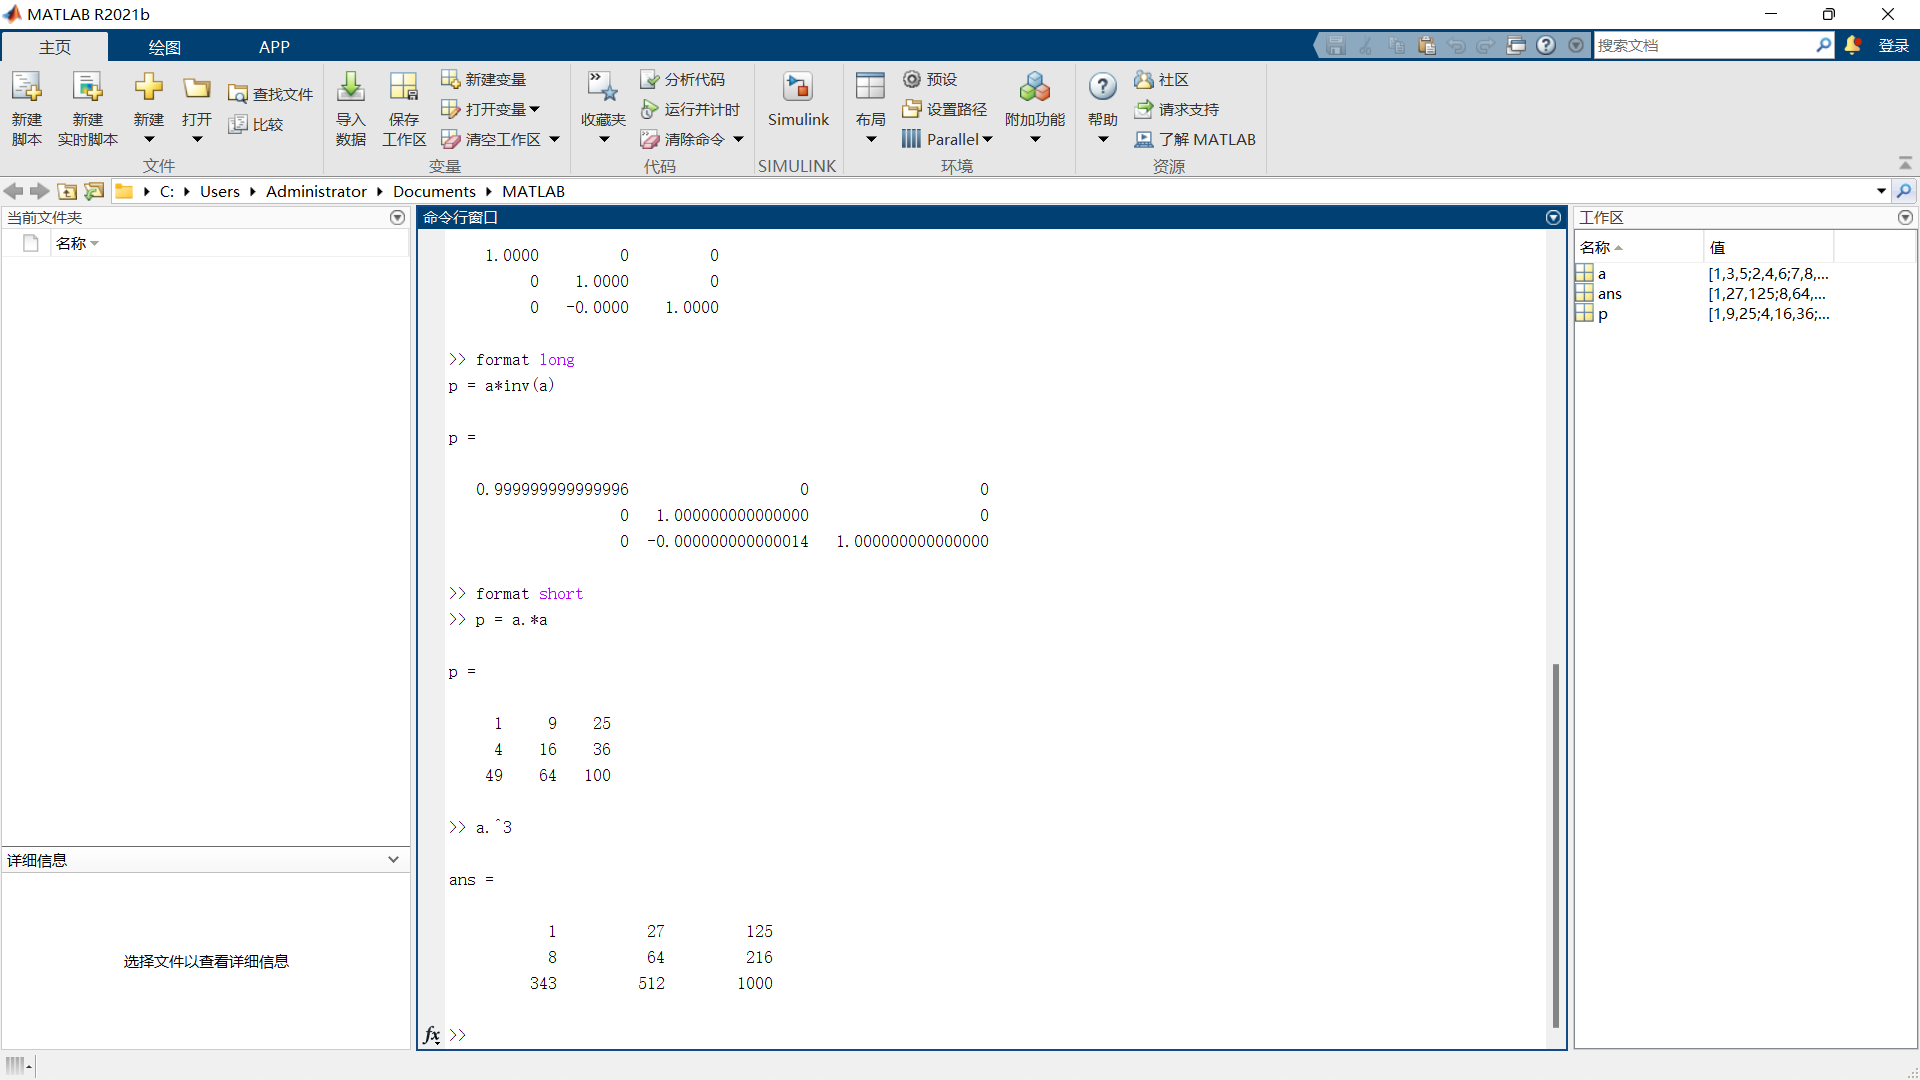Open the 命令行窗口 panel actions menu
The height and width of the screenshot is (1080, 1920).
coord(1553,217)
